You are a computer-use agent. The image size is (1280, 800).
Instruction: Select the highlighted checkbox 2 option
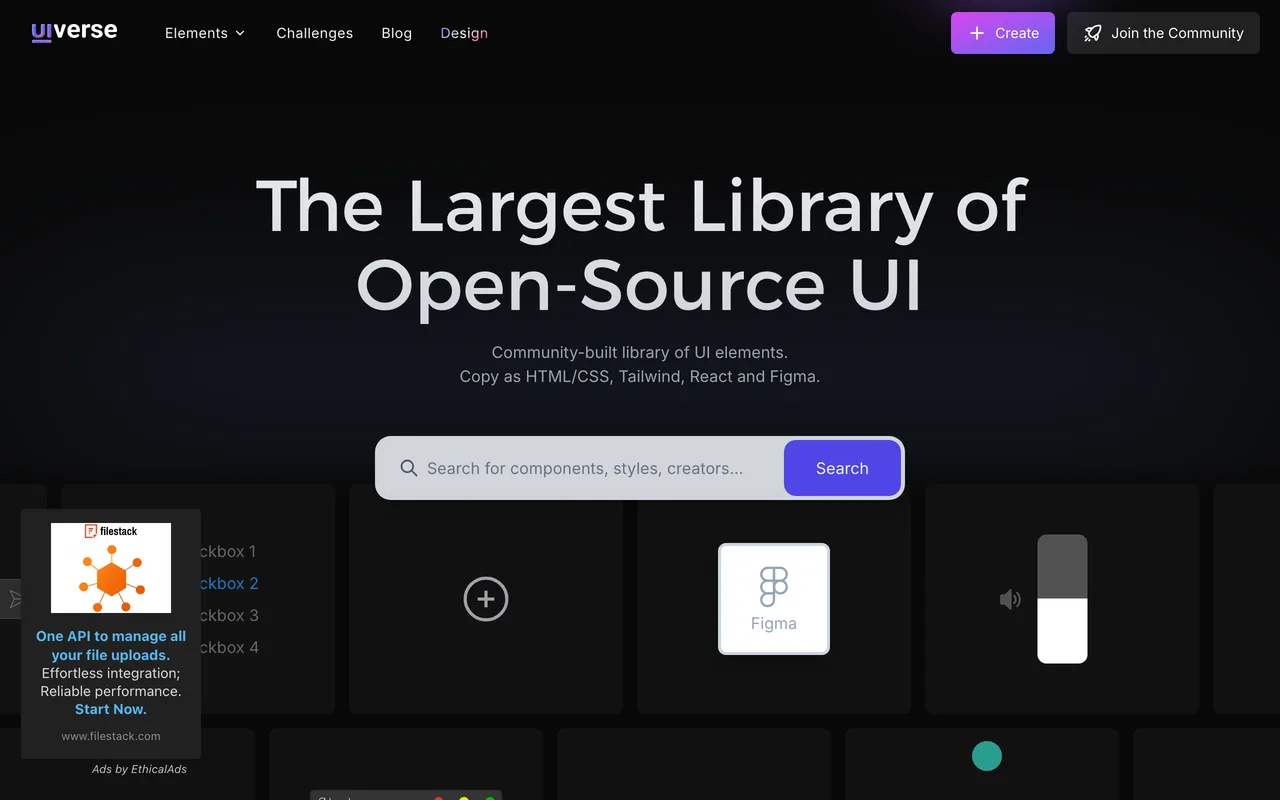(x=229, y=583)
